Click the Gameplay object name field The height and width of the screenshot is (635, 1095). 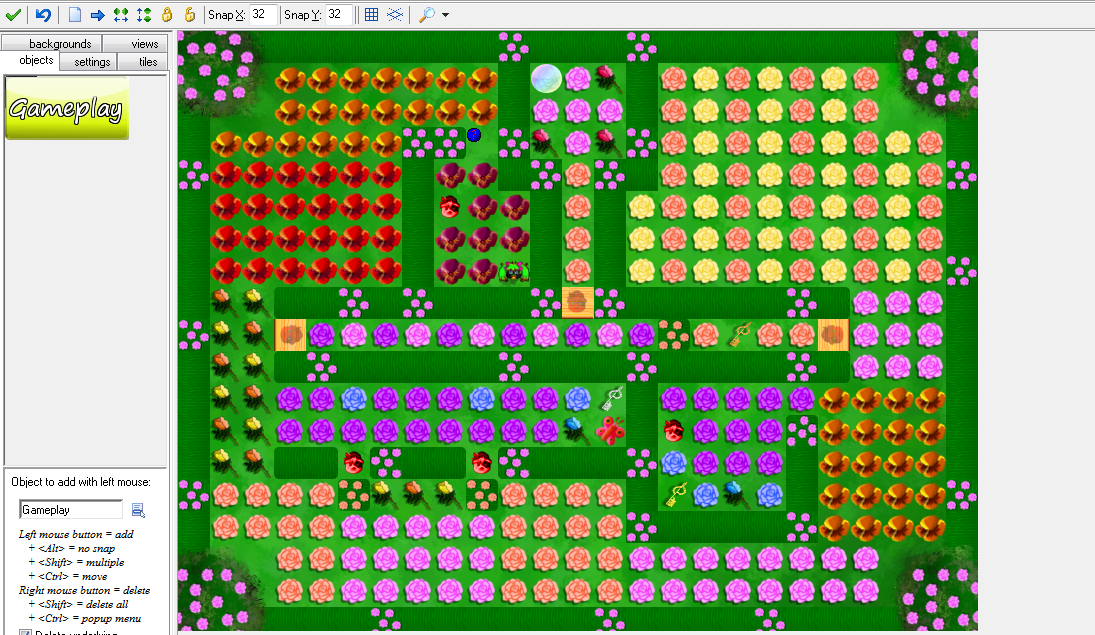71,510
